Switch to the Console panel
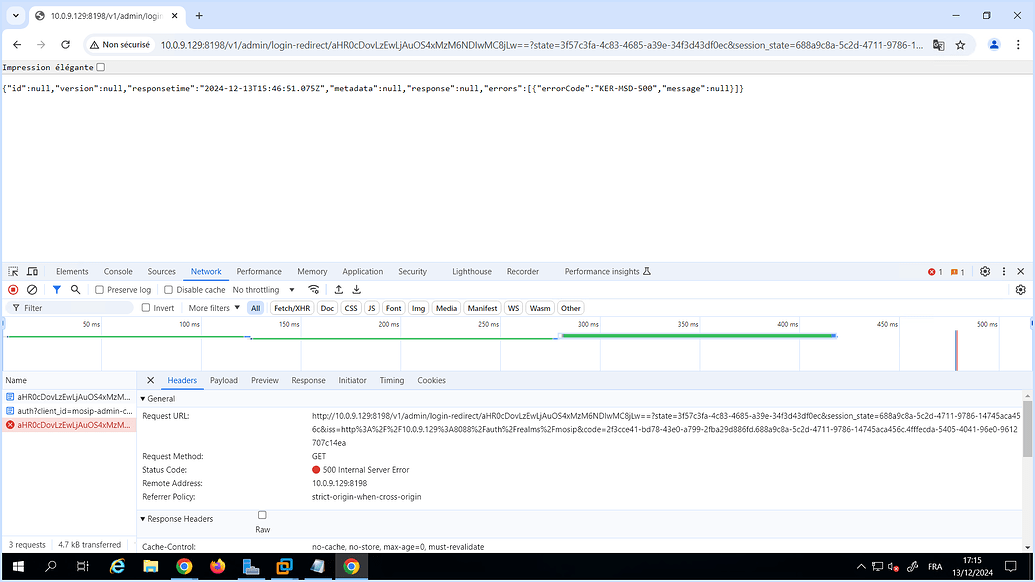 pyautogui.click(x=117, y=271)
